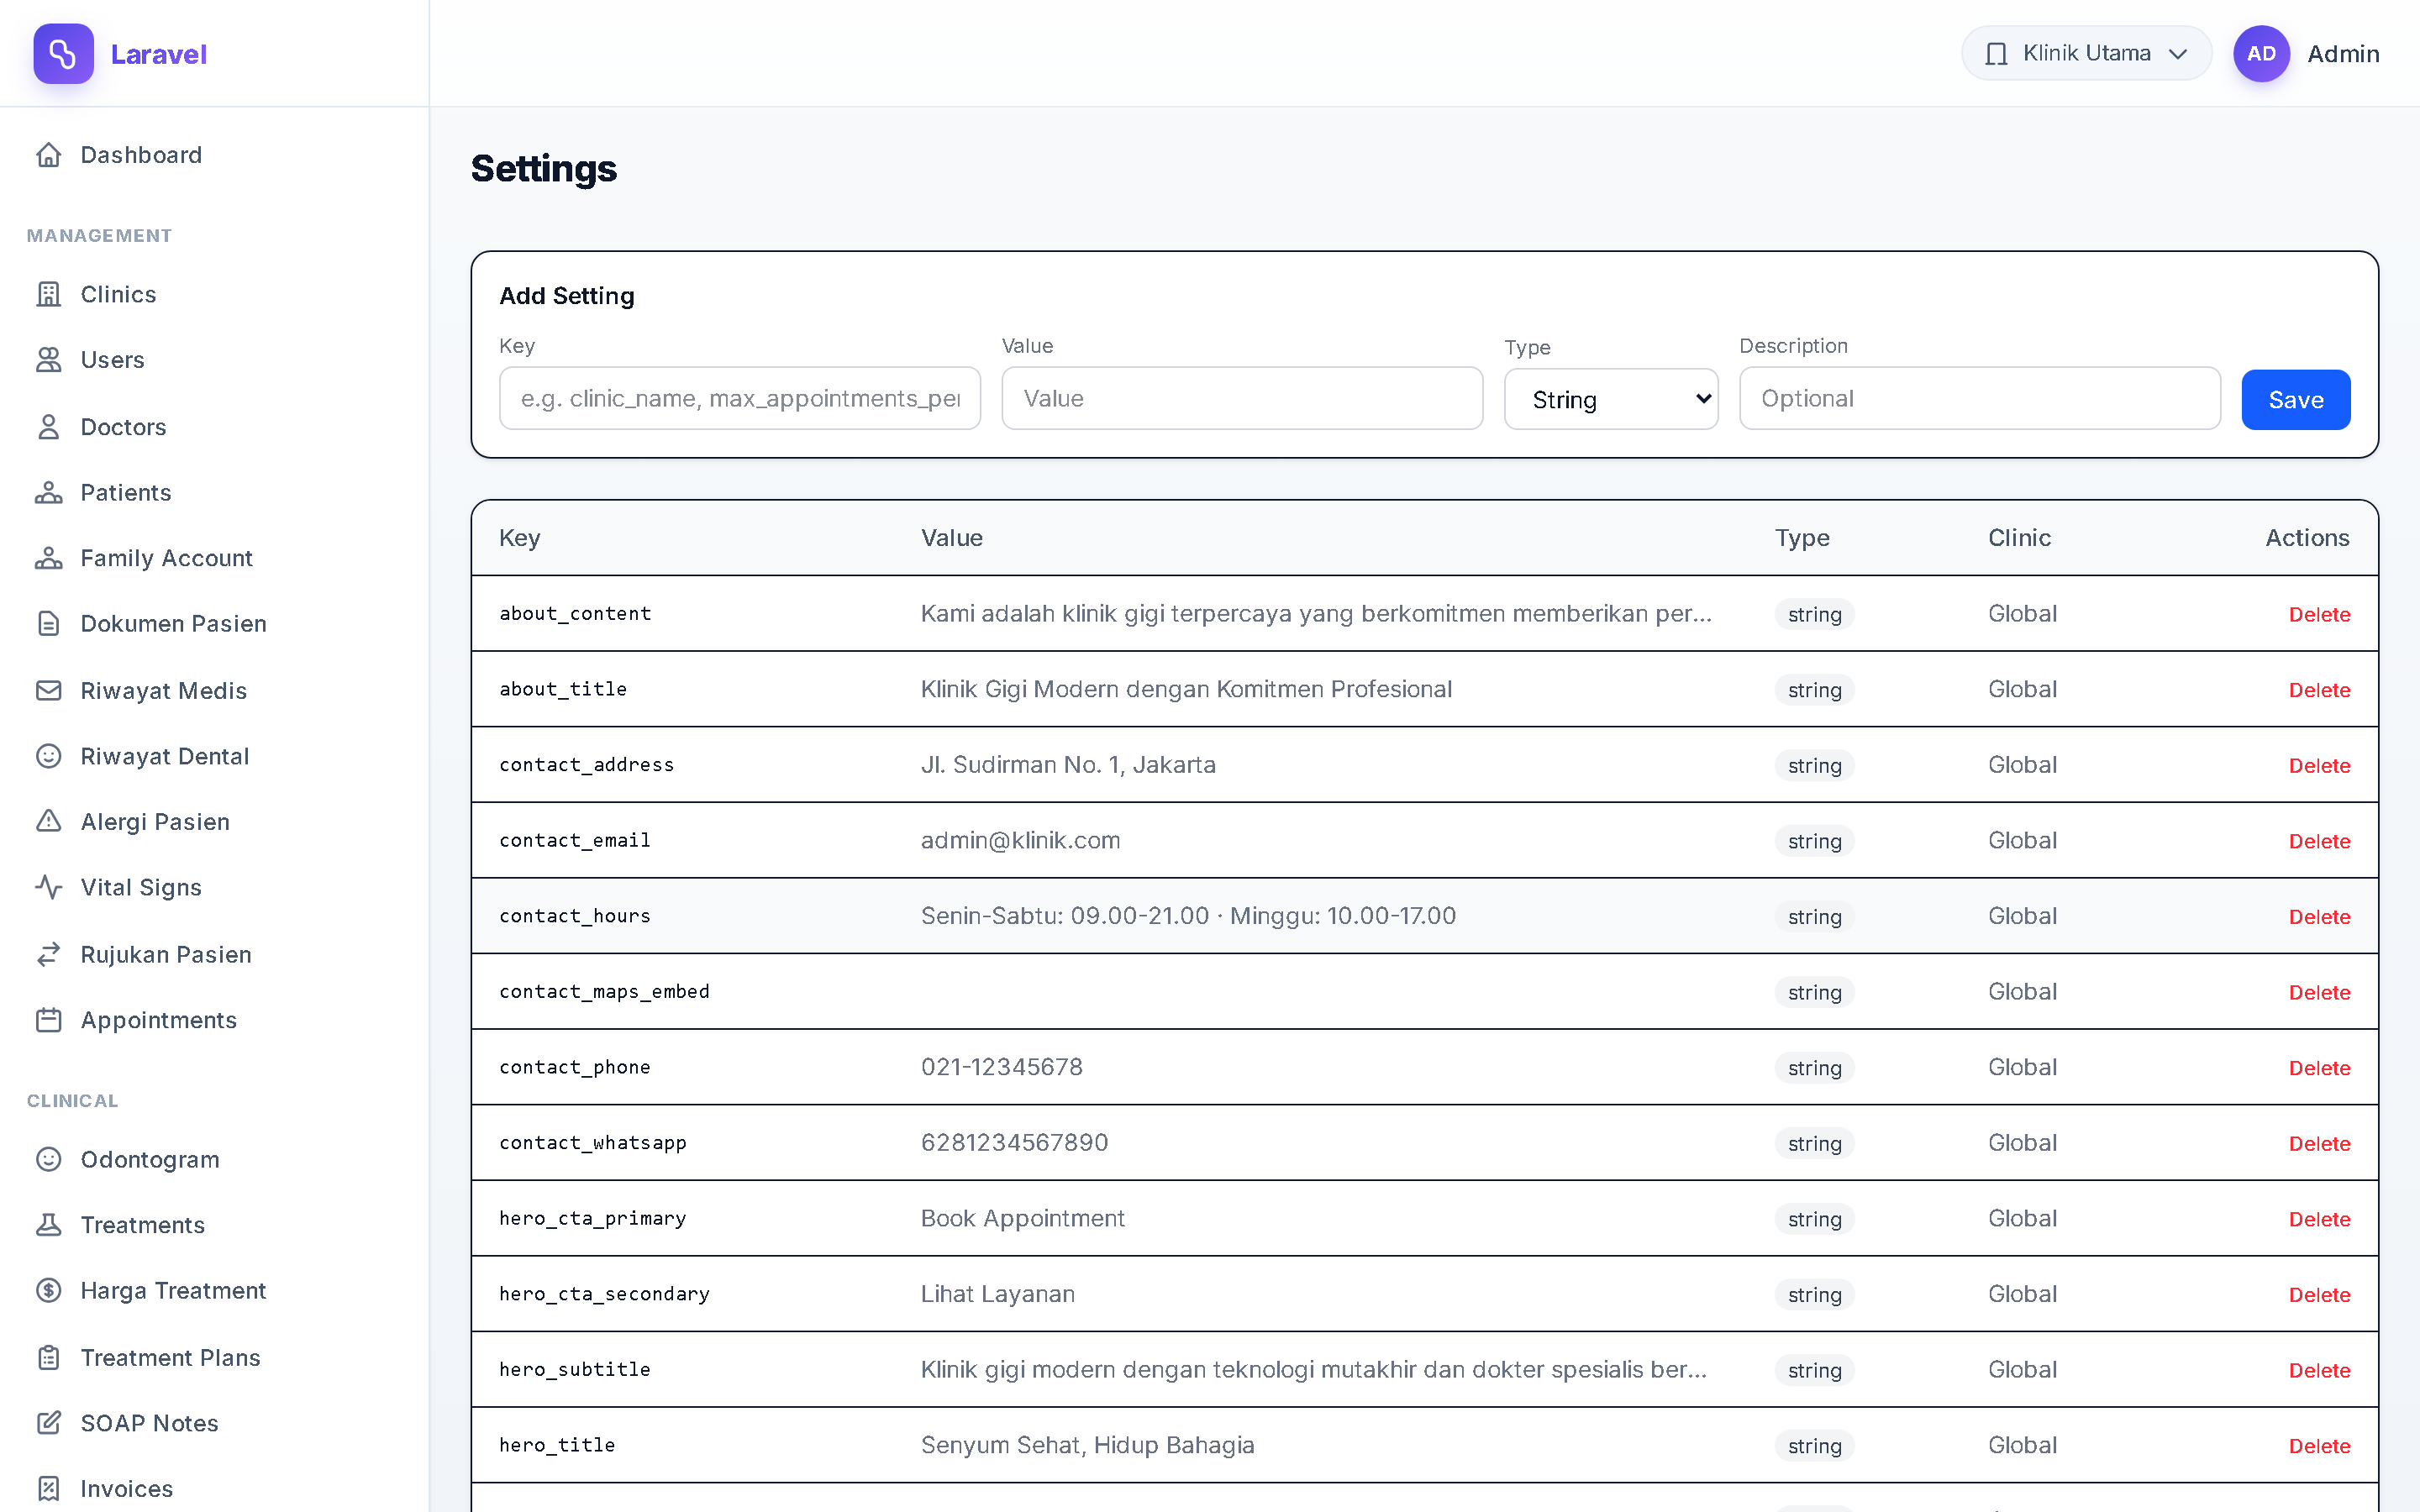Open Alergi Pasien from the sidebar

(x=155, y=822)
